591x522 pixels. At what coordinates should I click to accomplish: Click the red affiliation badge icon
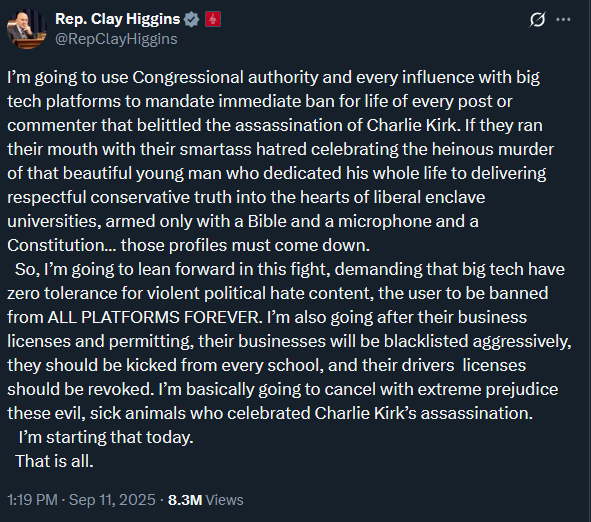coord(213,19)
